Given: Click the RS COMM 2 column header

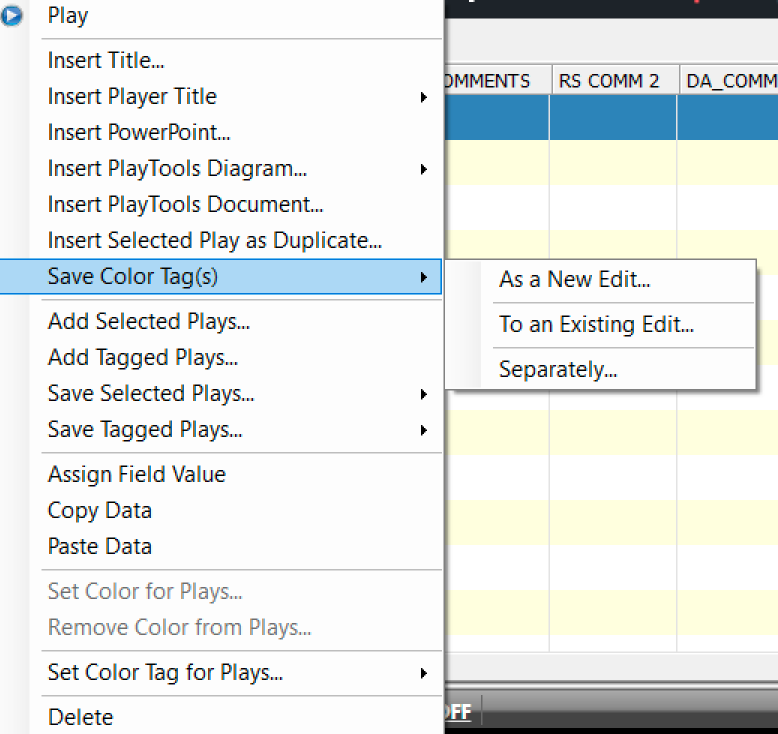Looking at the screenshot, I should pyautogui.click(x=615, y=80).
